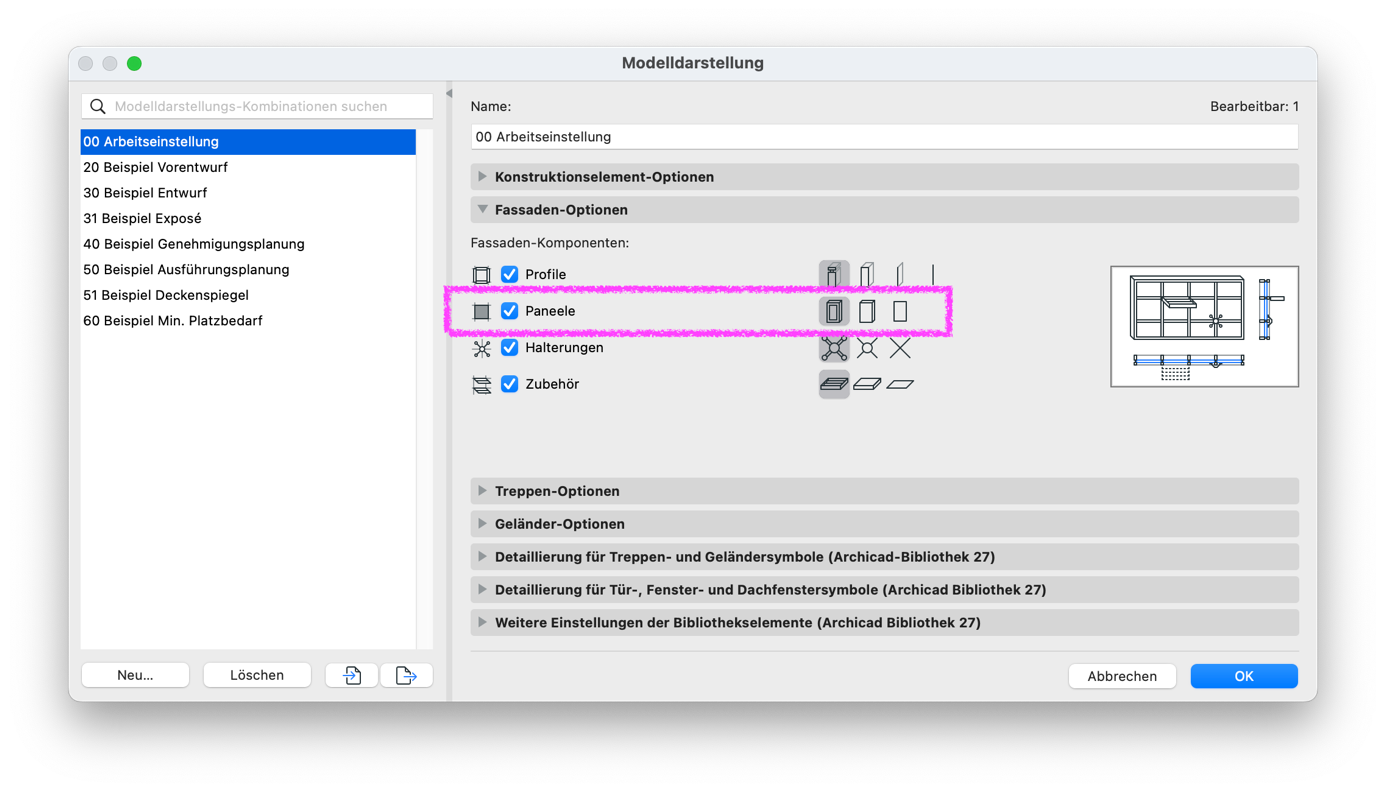This screenshot has height=792, width=1386.
Task: Click the green zoom window button
Action: (134, 63)
